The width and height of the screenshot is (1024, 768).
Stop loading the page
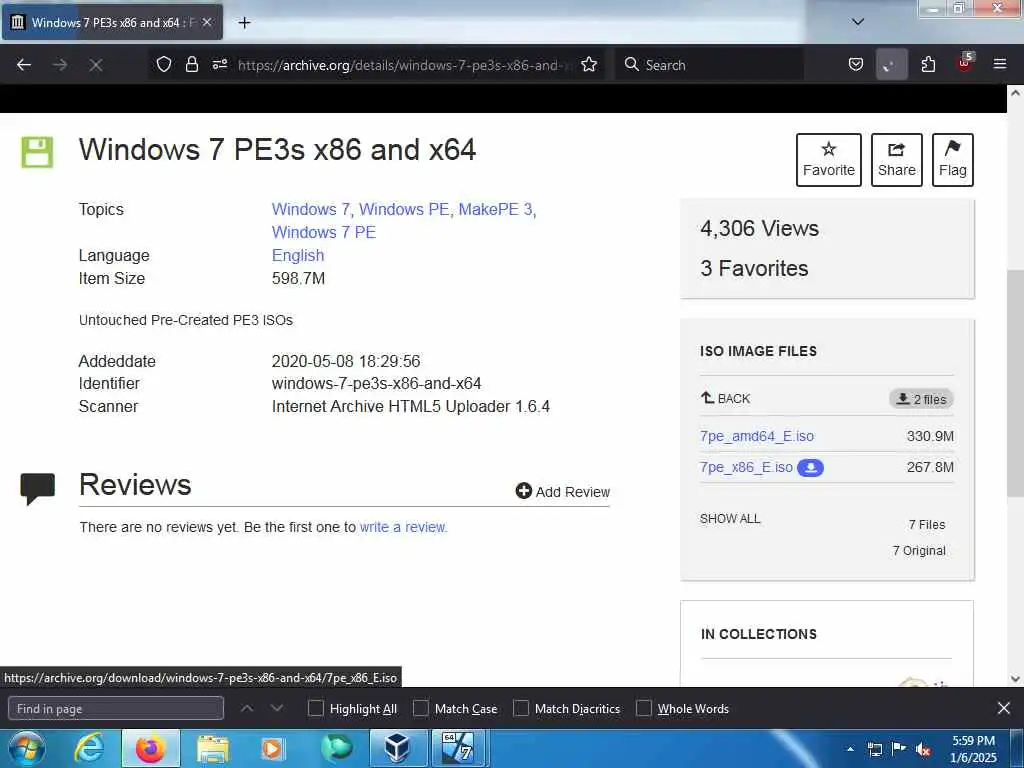point(95,65)
